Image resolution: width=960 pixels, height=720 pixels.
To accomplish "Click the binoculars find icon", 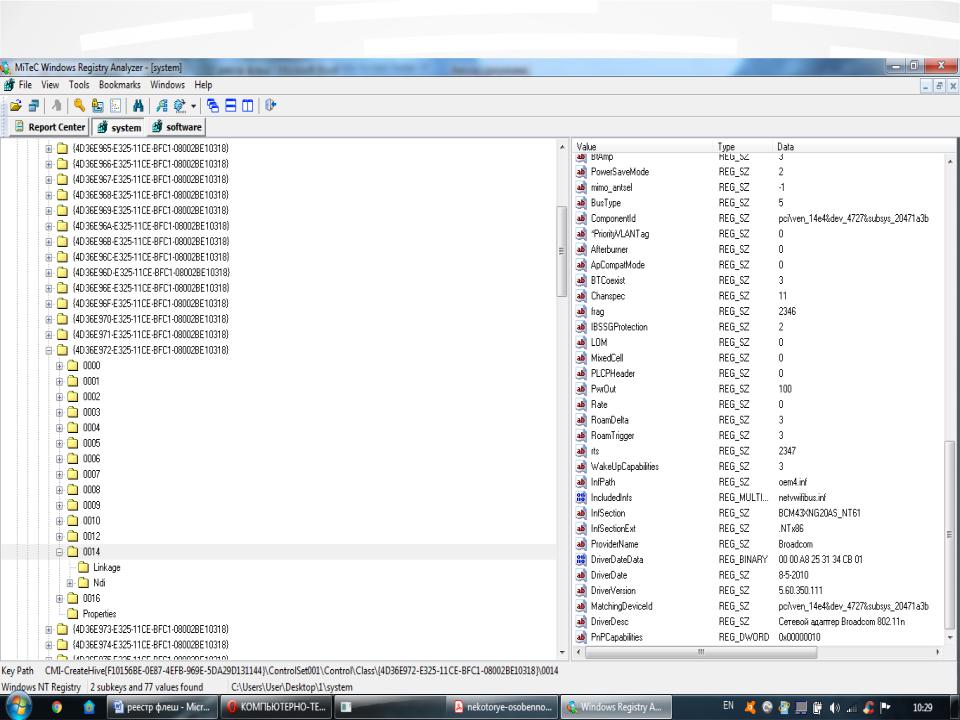I will (138, 105).
